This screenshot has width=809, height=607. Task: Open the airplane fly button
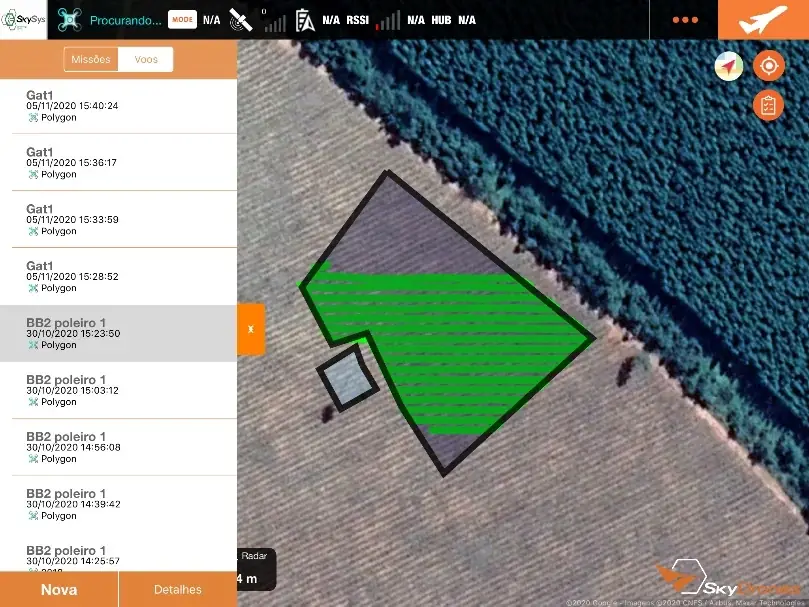point(763,20)
